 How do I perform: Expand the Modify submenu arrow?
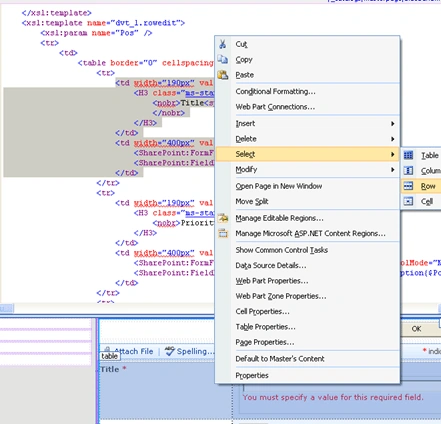(x=393, y=170)
